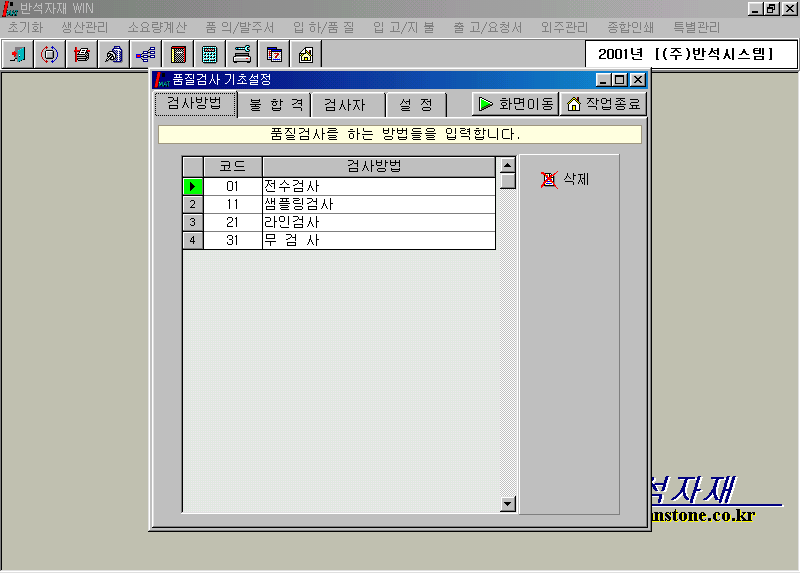The image size is (800, 573).
Task: Click the exit door toolbar icon
Action: [18, 54]
